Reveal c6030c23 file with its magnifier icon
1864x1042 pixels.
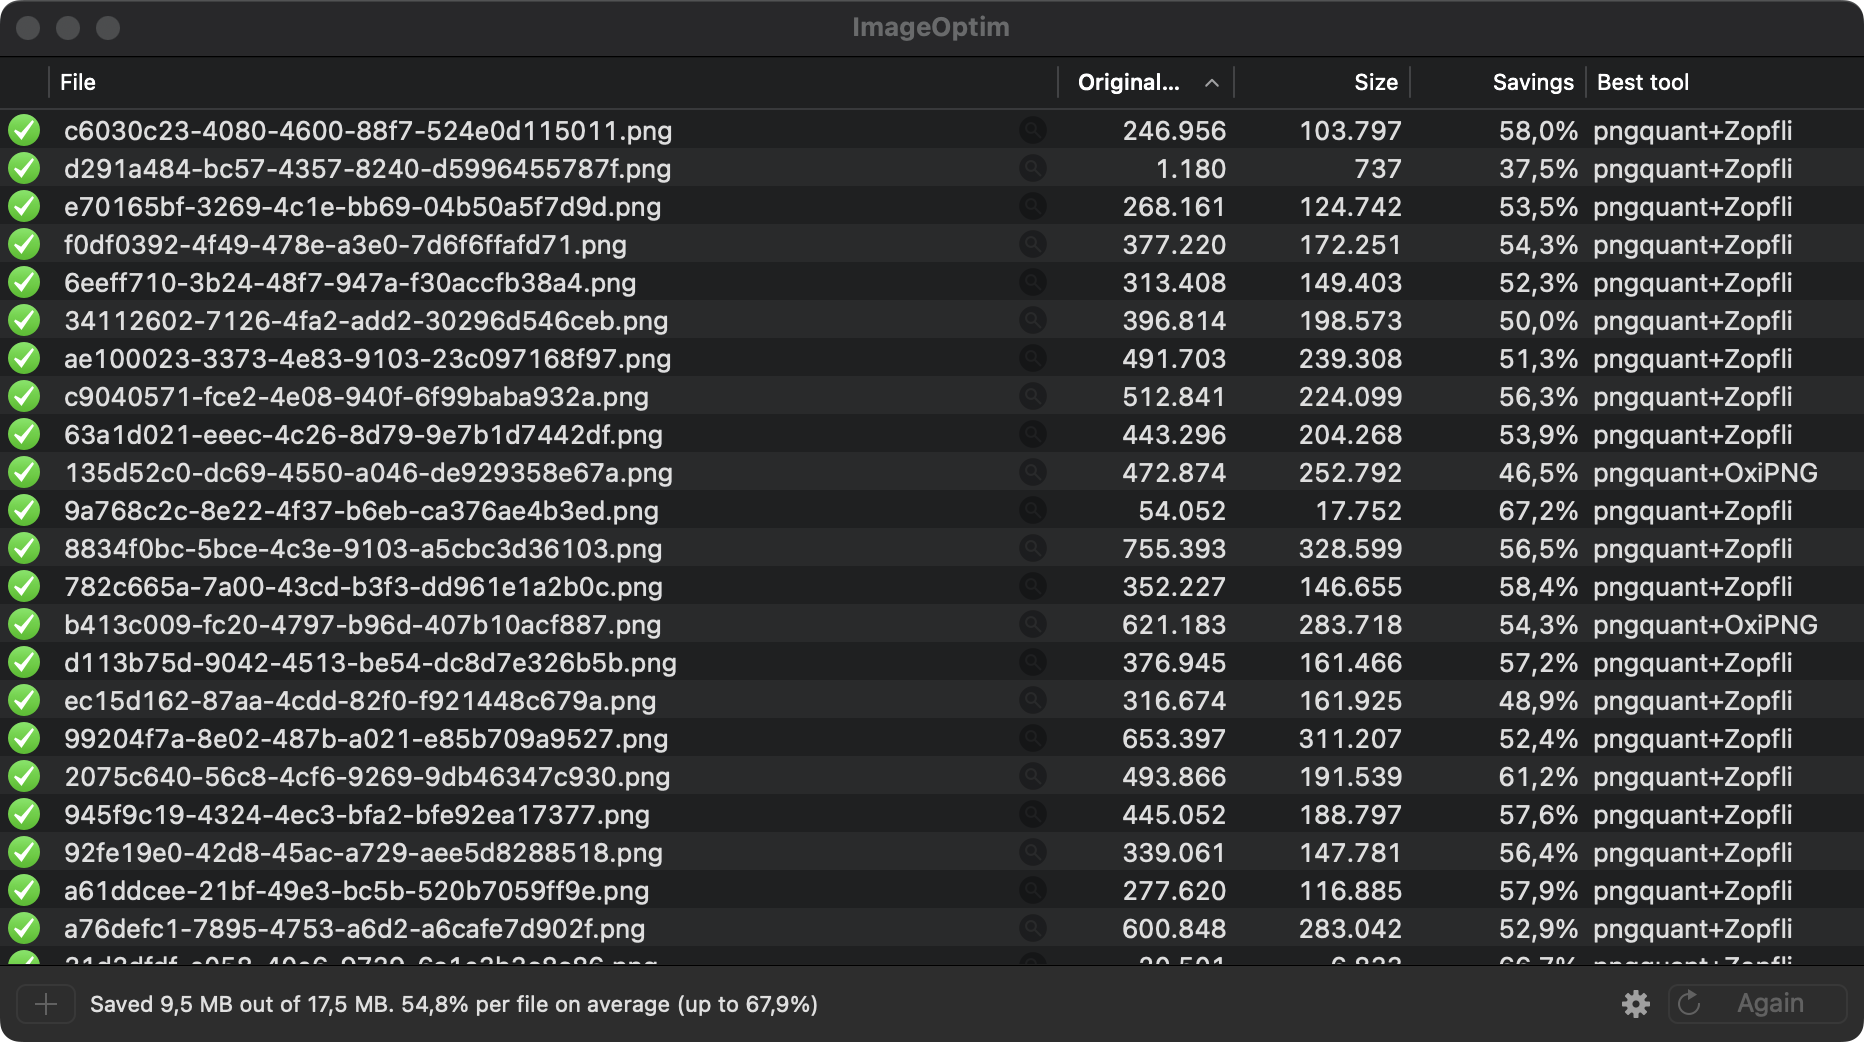1032,130
